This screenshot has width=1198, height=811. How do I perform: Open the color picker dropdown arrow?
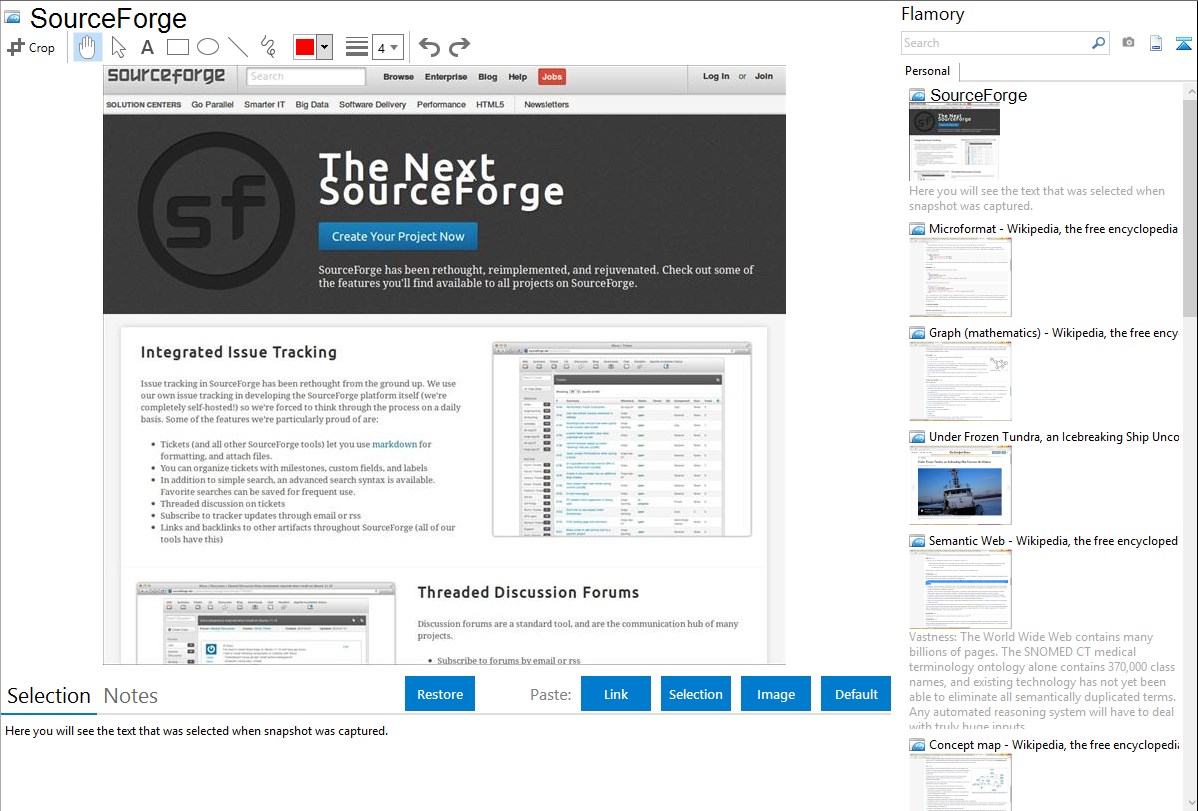point(325,47)
